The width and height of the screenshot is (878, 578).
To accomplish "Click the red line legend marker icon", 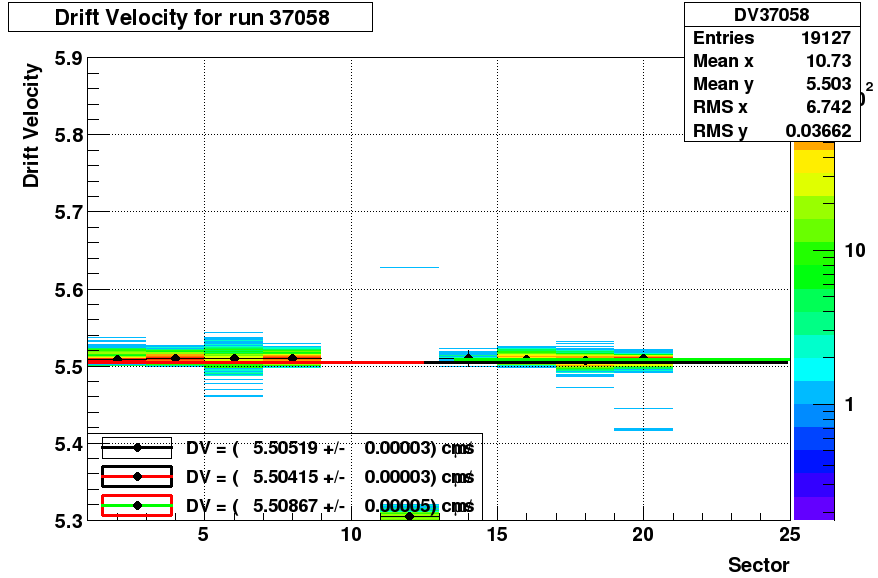I will [137, 477].
